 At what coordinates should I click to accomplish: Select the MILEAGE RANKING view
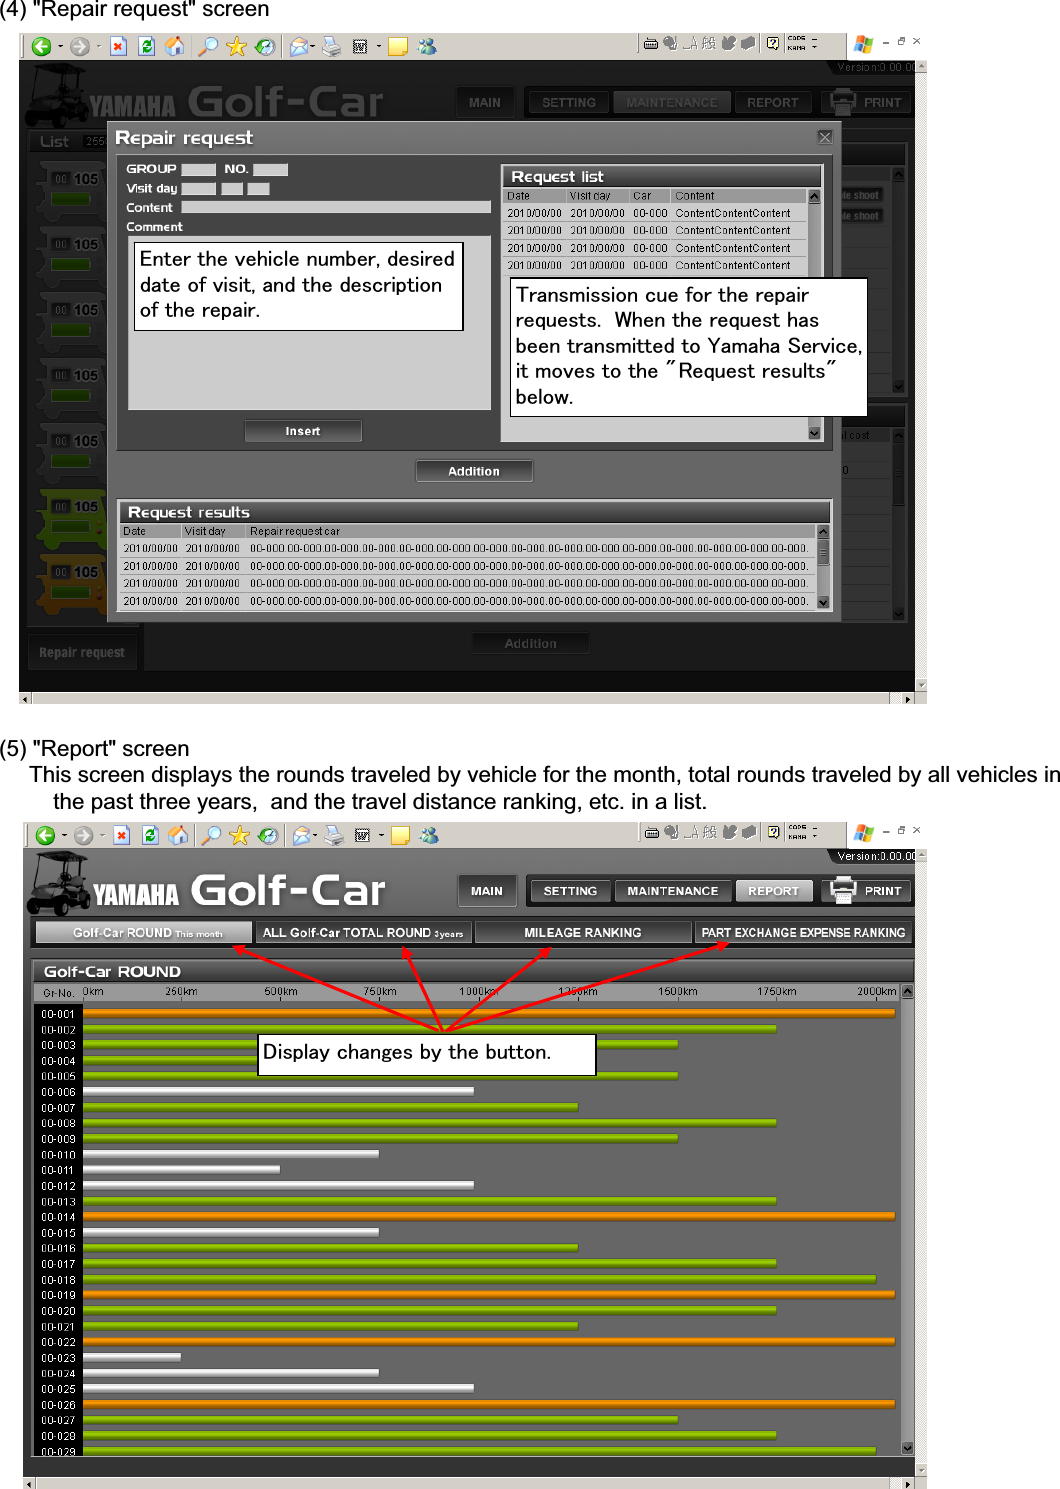[x=583, y=932]
